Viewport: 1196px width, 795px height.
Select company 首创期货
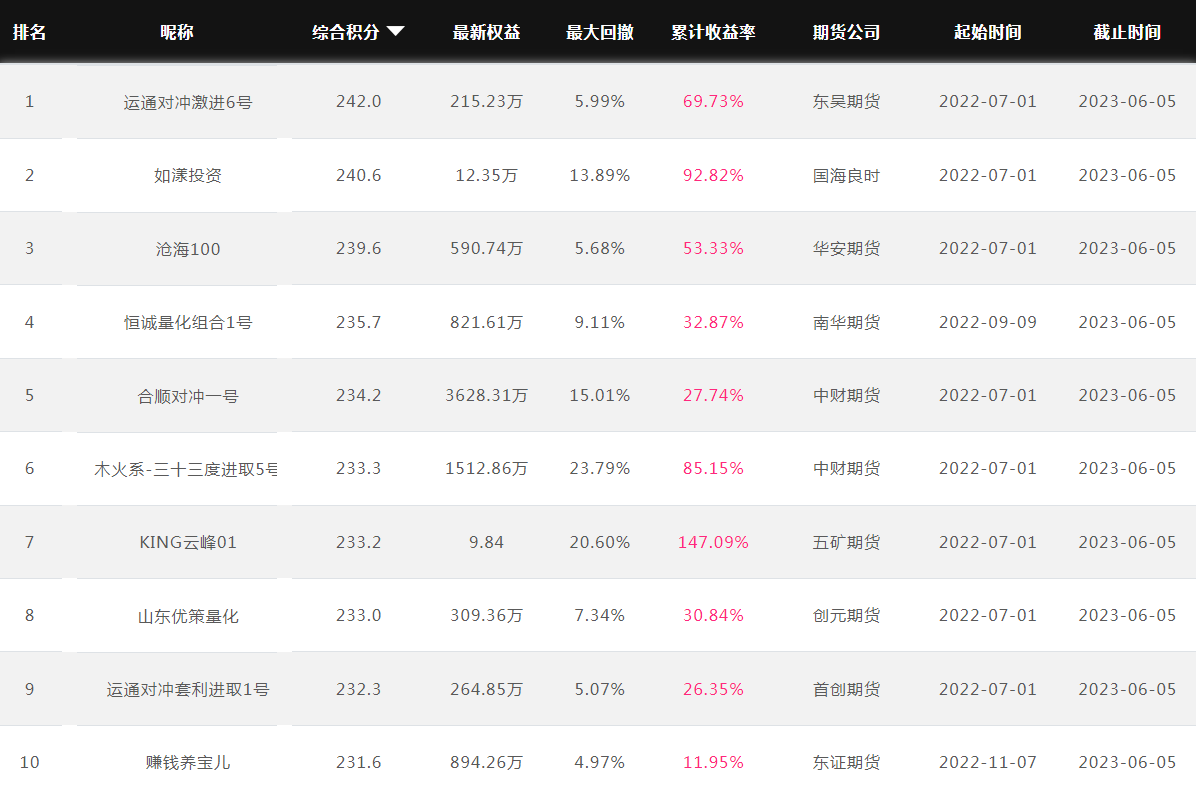pyautogui.click(x=847, y=690)
